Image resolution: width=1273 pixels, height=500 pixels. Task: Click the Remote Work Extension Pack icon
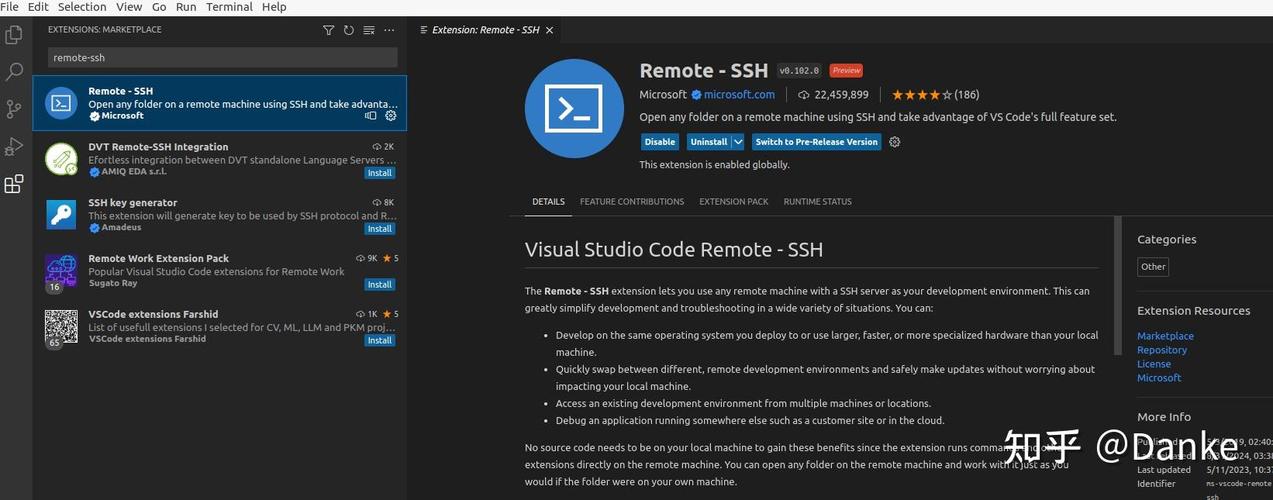pyautogui.click(x=61, y=271)
